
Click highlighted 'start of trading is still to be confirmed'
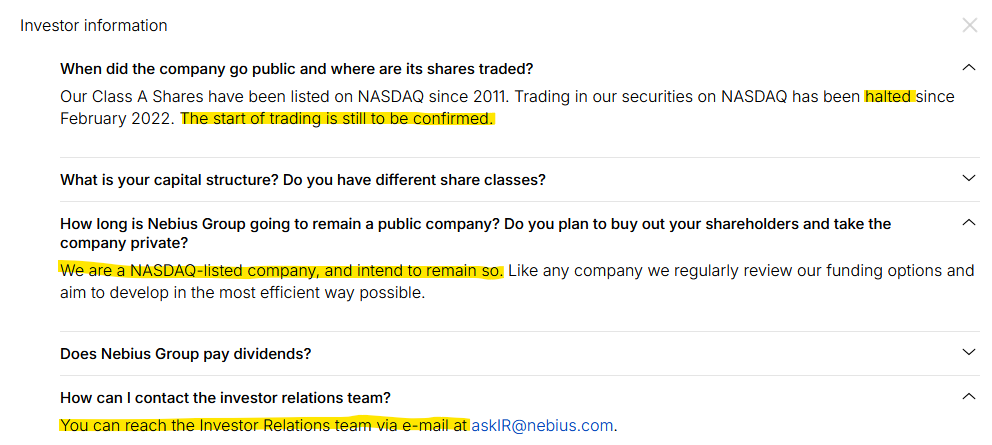pyautogui.click(x=338, y=119)
